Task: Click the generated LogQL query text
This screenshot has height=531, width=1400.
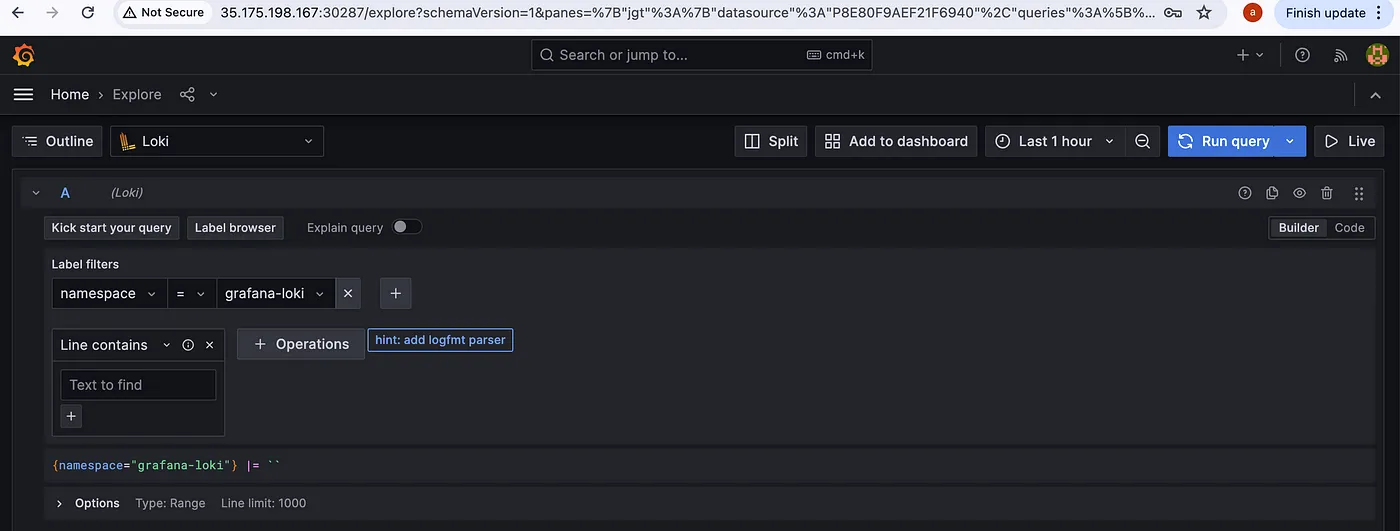Action: (x=167, y=466)
